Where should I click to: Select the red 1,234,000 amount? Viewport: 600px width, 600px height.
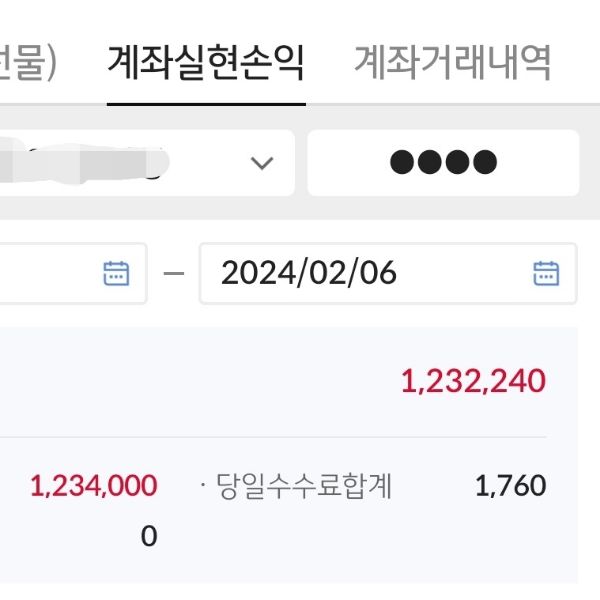click(94, 486)
